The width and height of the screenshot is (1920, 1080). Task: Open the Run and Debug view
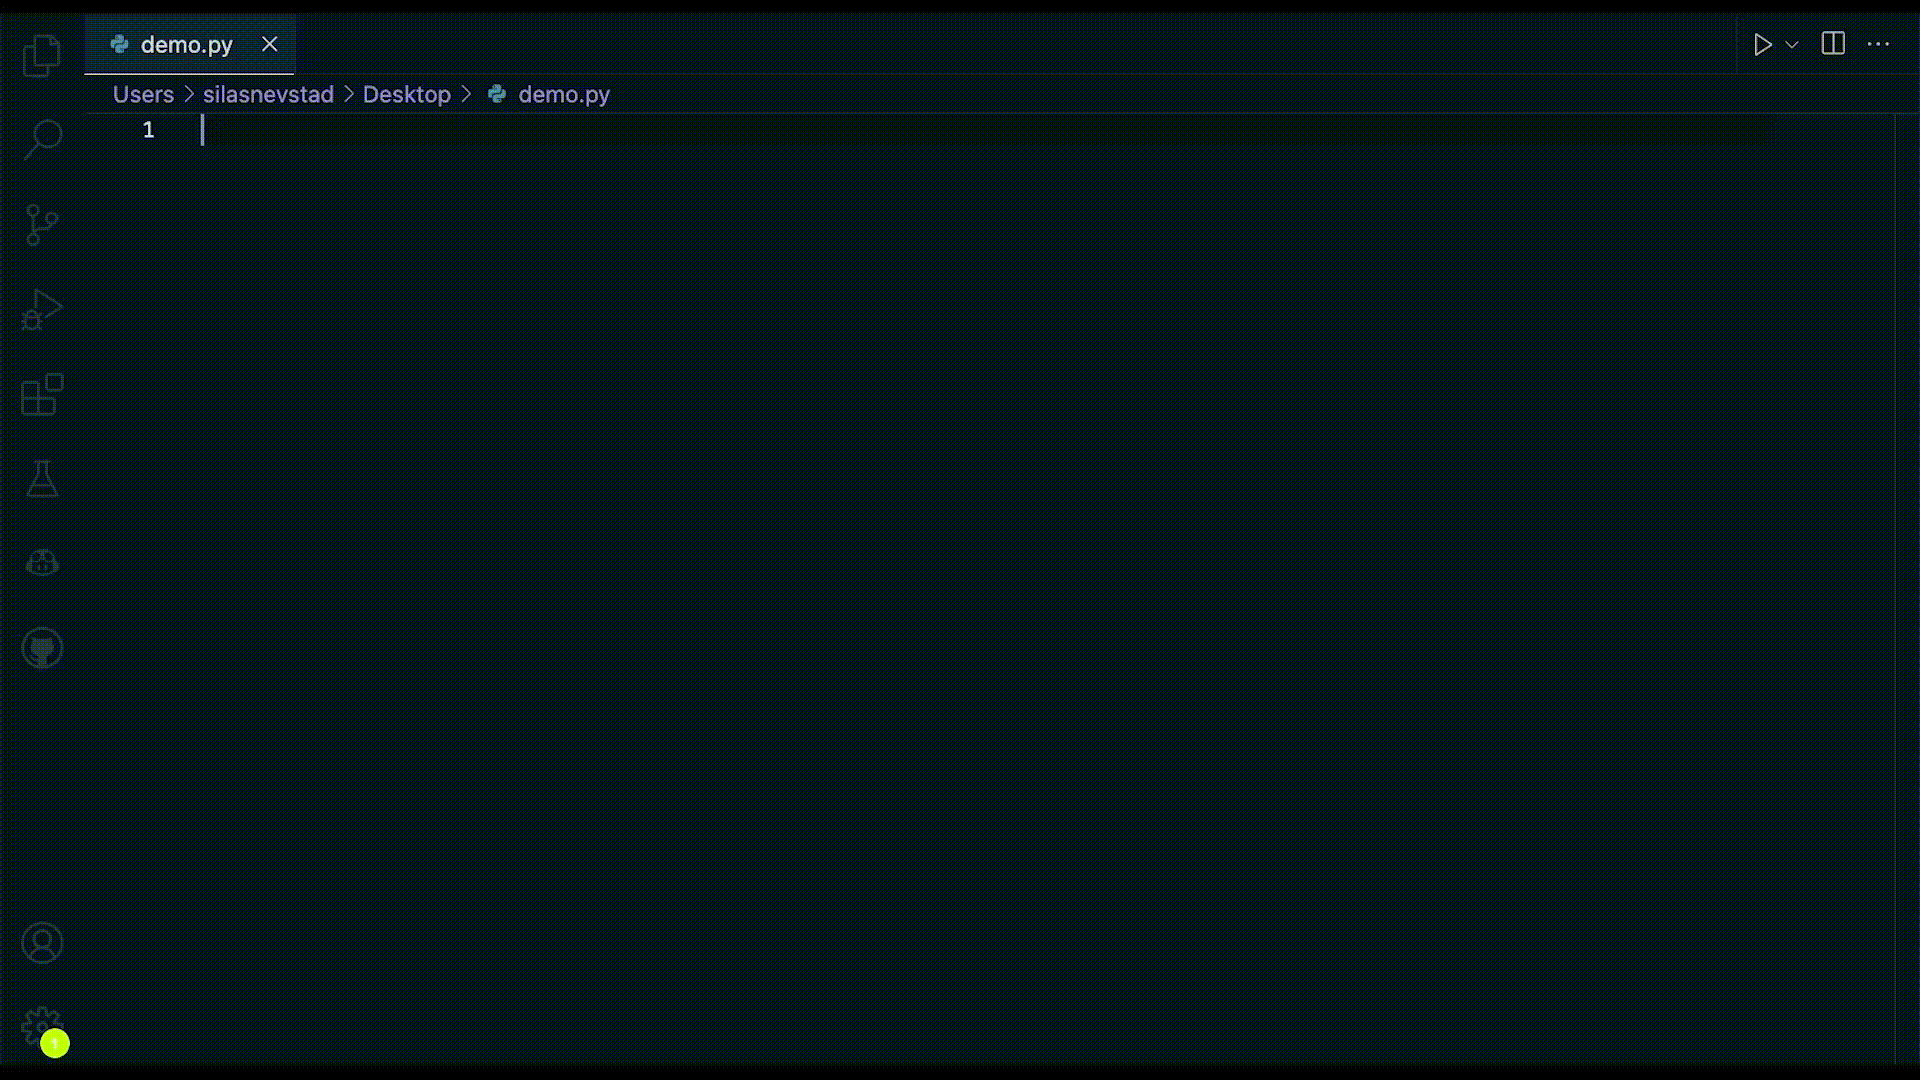tap(42, 309)
